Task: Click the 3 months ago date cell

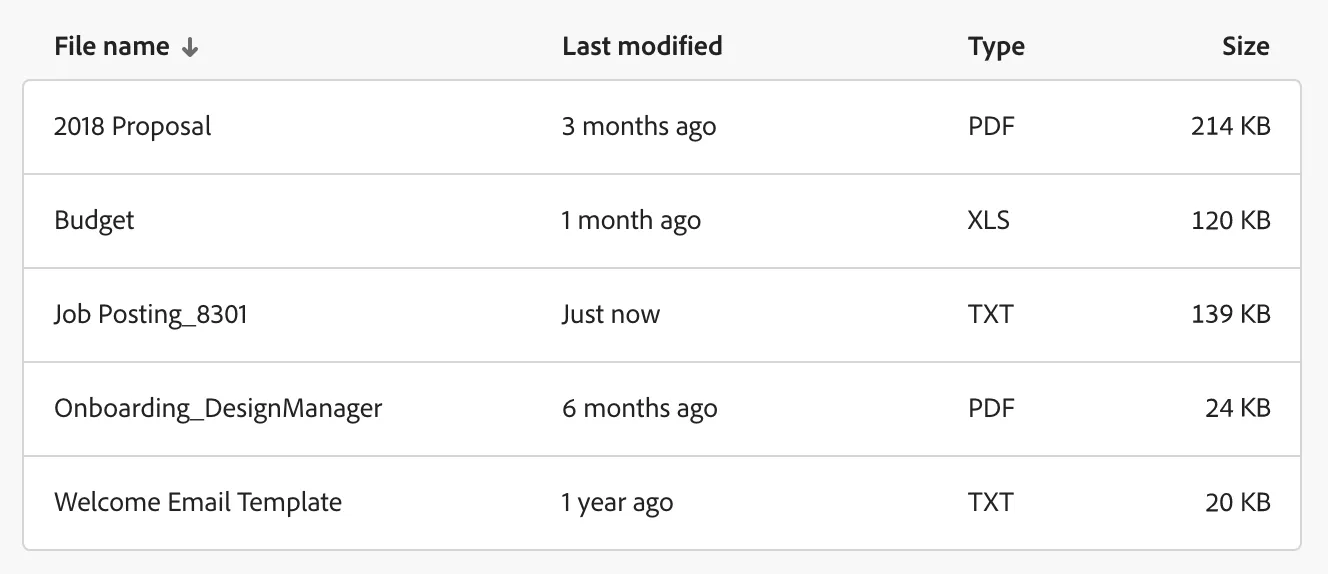Action: coord(639,127)
